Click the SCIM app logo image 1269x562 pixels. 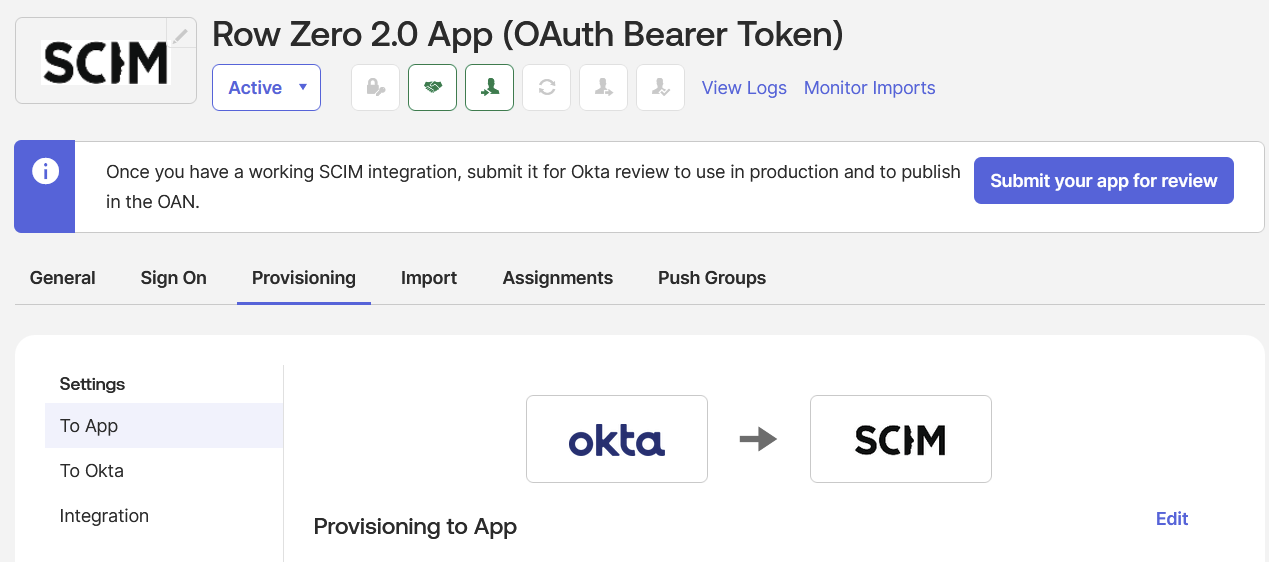(106, 61)
